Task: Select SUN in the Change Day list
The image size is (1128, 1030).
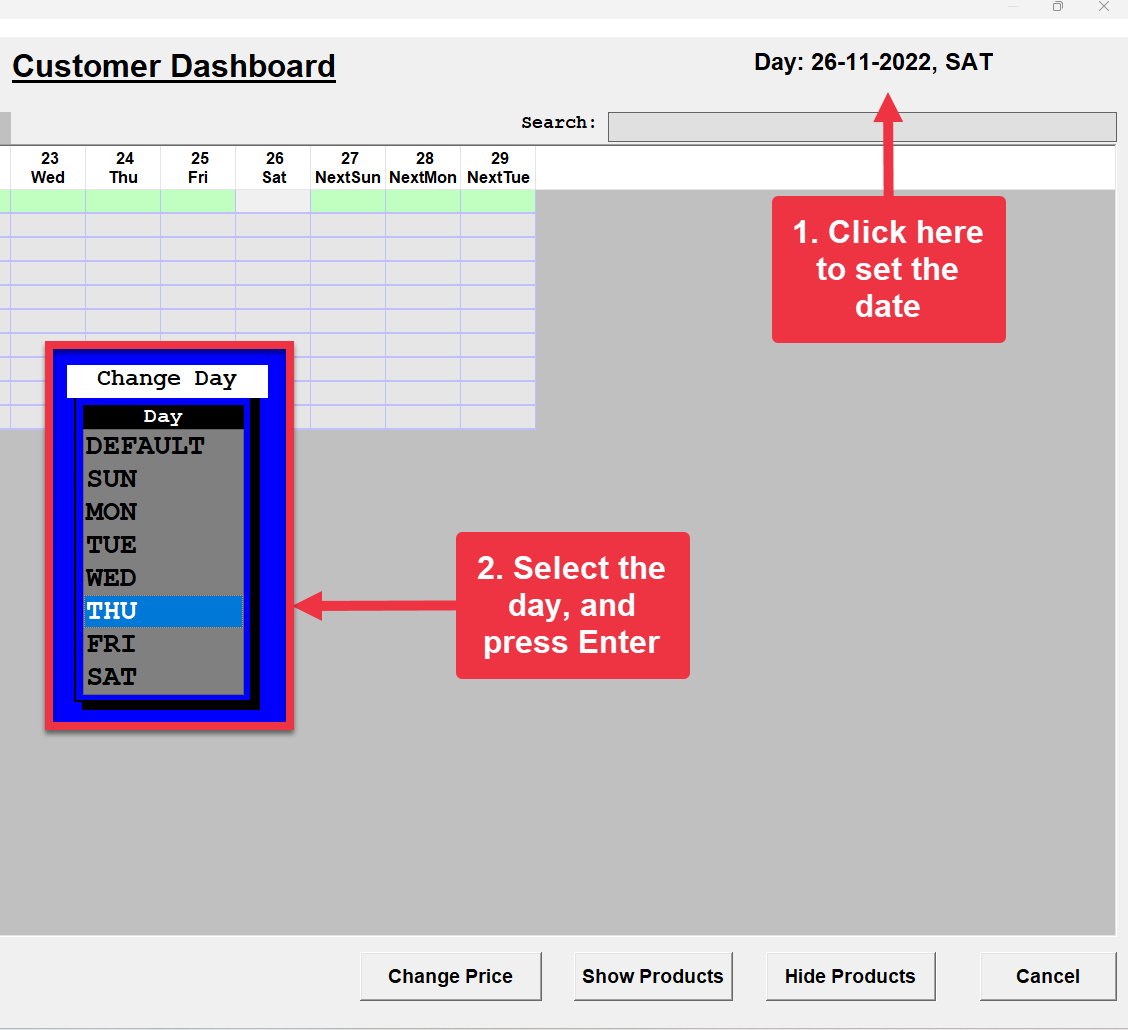Action: coord(163,479)
